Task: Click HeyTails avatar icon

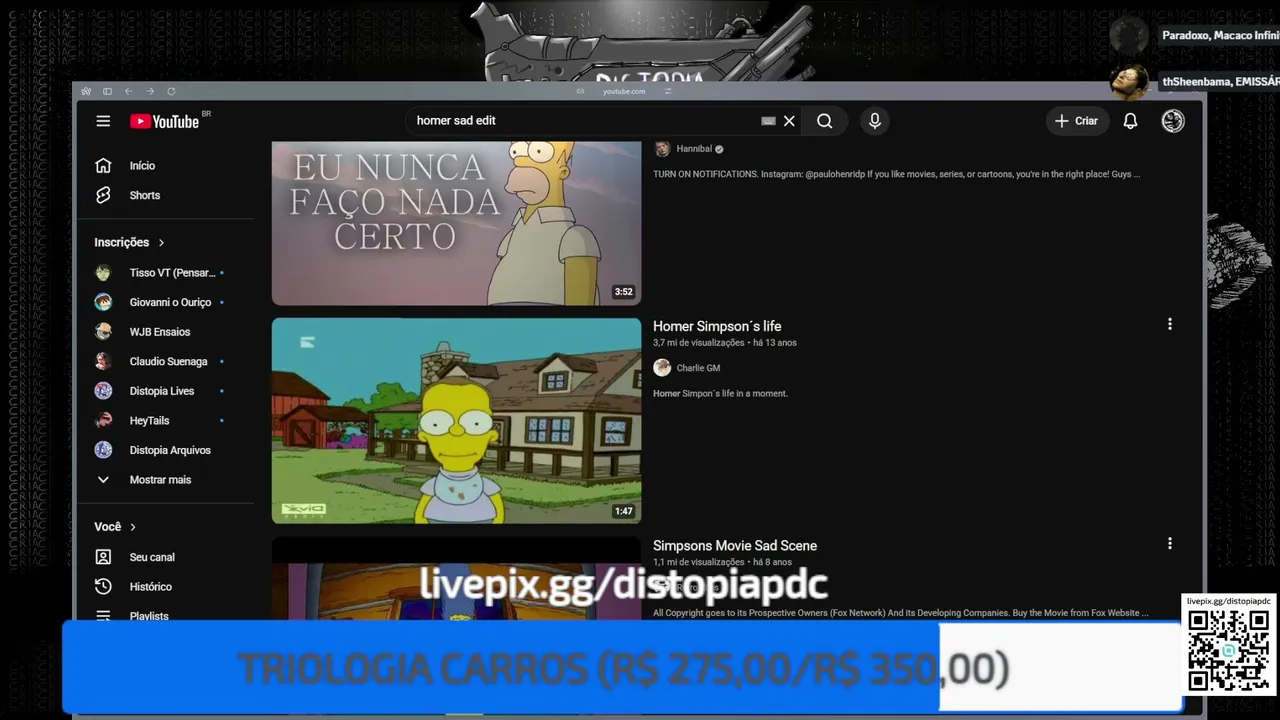Action: coord(103,421)
